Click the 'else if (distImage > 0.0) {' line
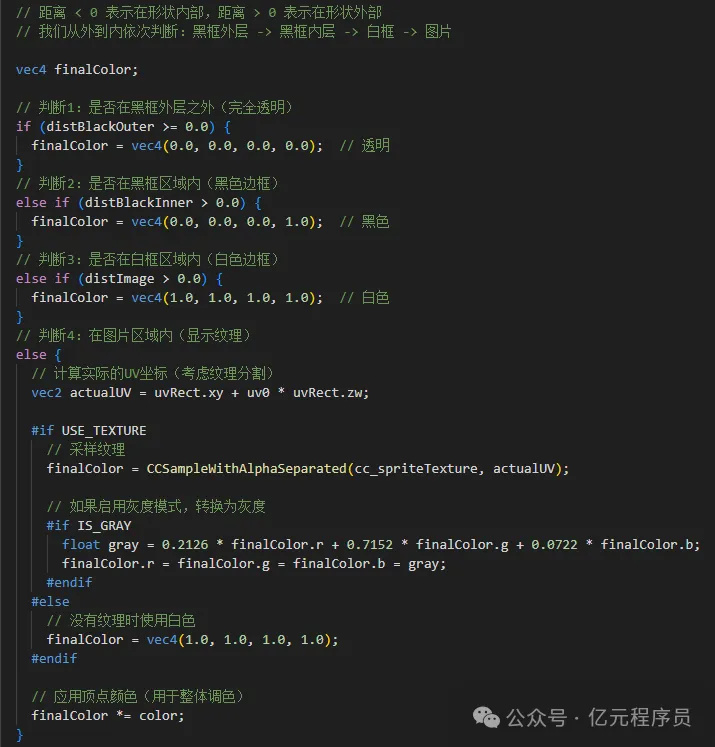Viewport: 715px width, 747px height. click(x=120, y=279)
